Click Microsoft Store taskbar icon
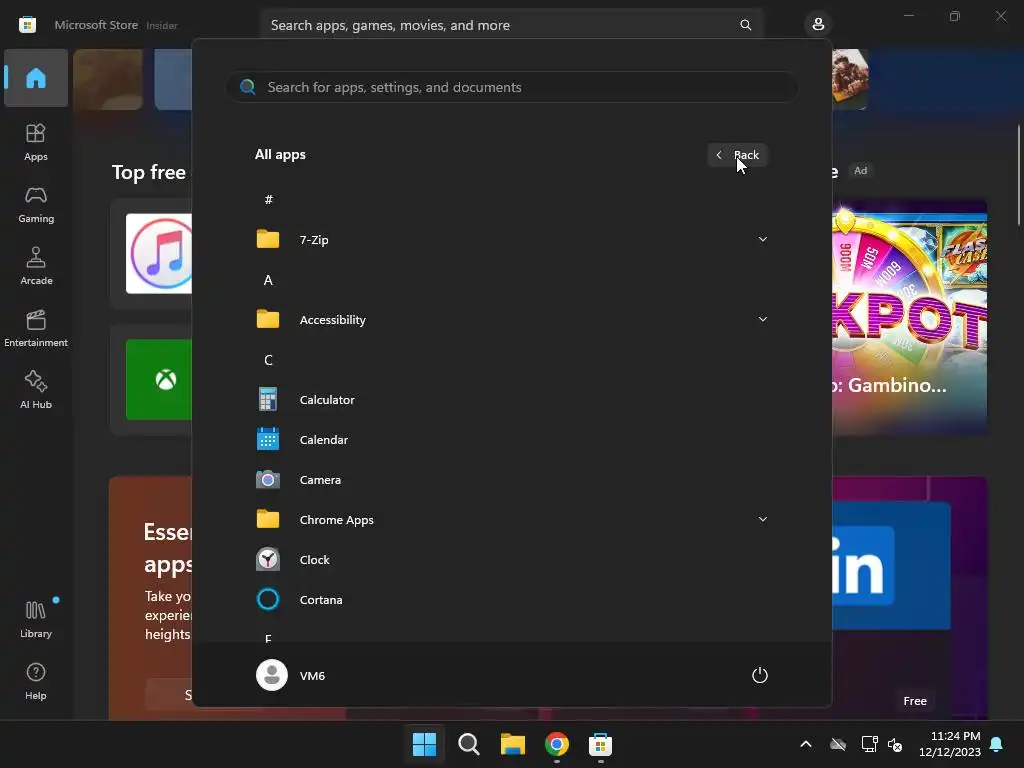Viewport: 1024px width, 768px height. (x=601, y=744)
